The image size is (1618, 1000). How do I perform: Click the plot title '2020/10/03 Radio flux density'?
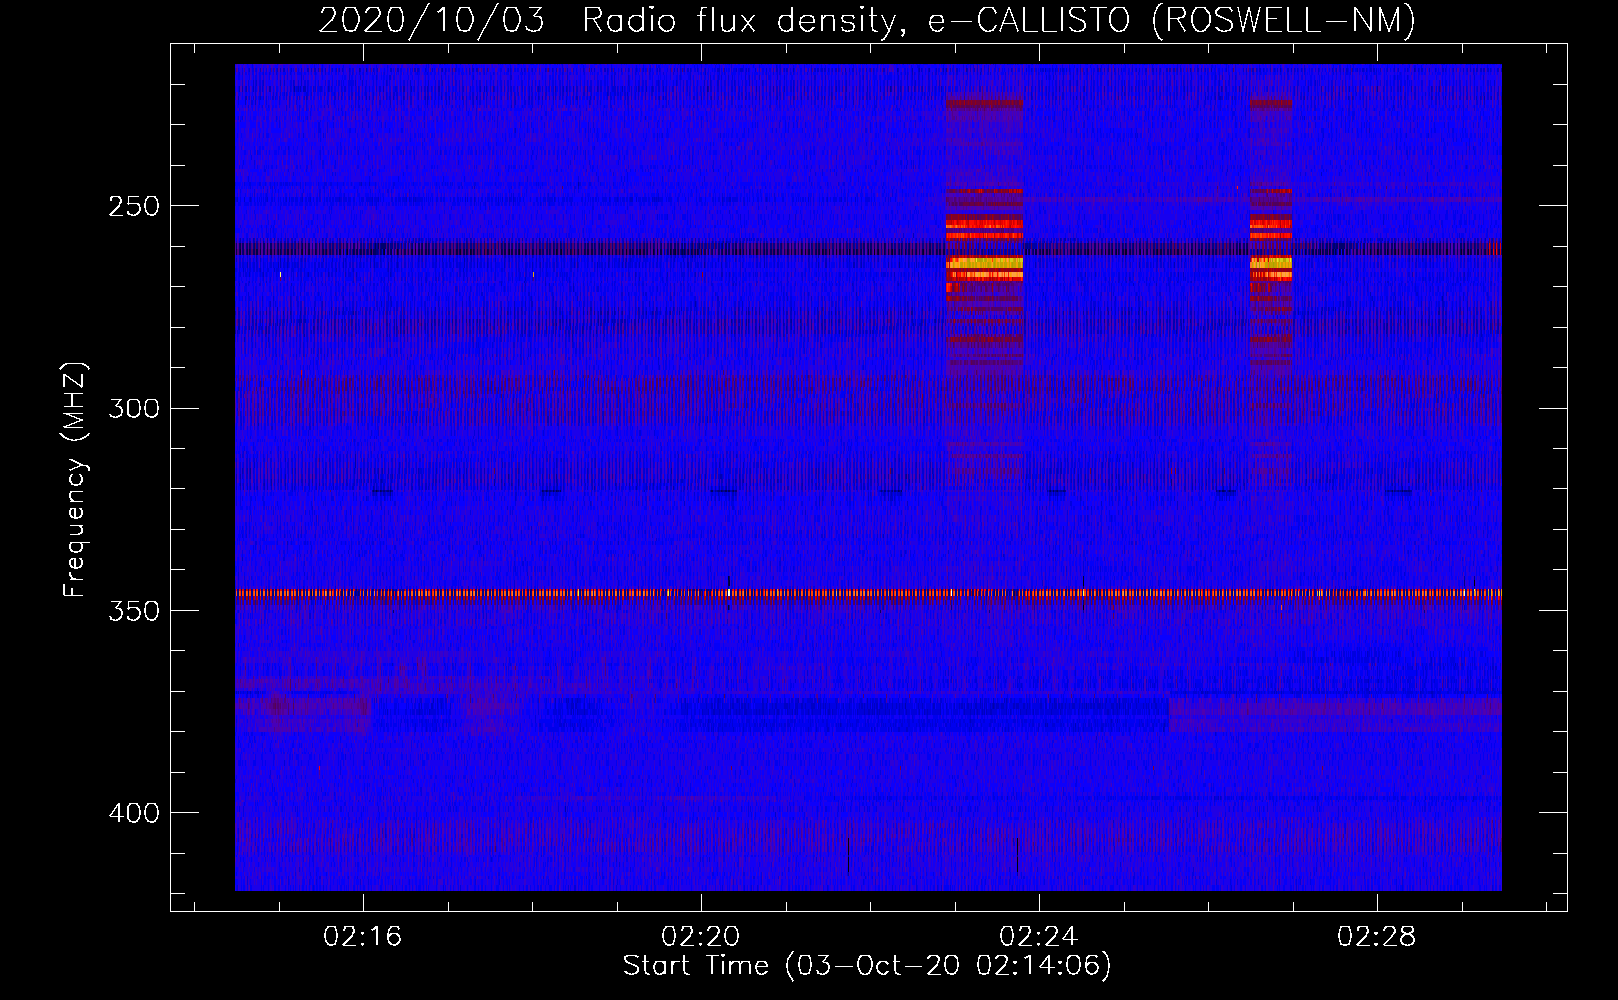(x=613, y=20)
